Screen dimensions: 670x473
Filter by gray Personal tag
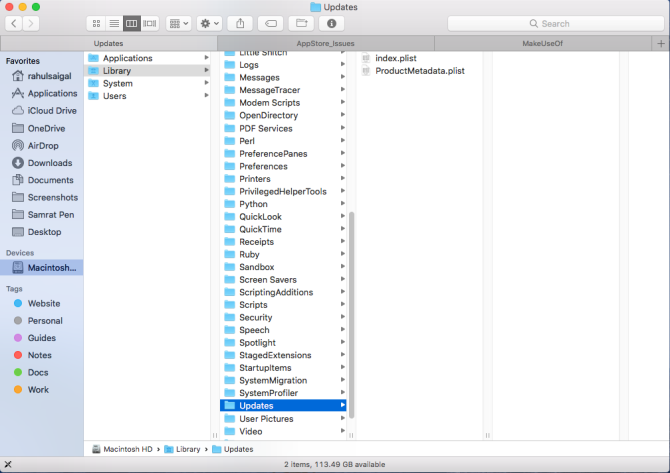pyautogui.click(x=38, y=320)
